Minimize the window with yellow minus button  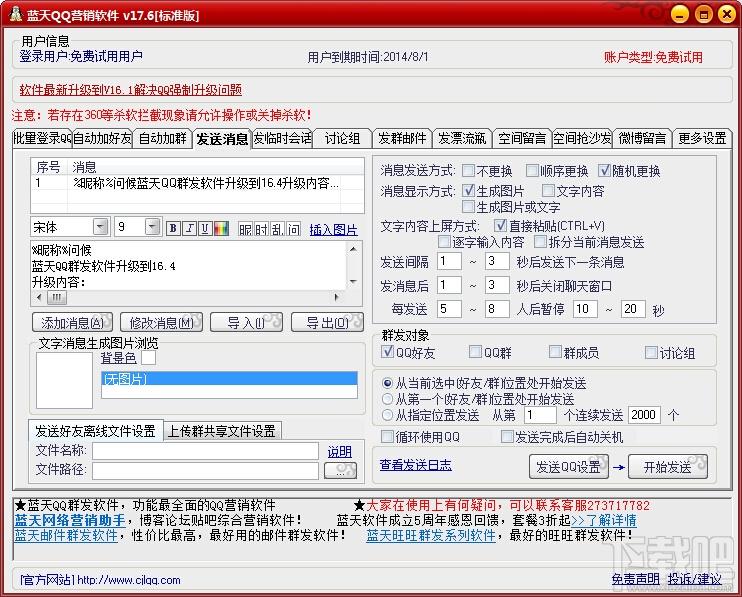tap(680, 14)
